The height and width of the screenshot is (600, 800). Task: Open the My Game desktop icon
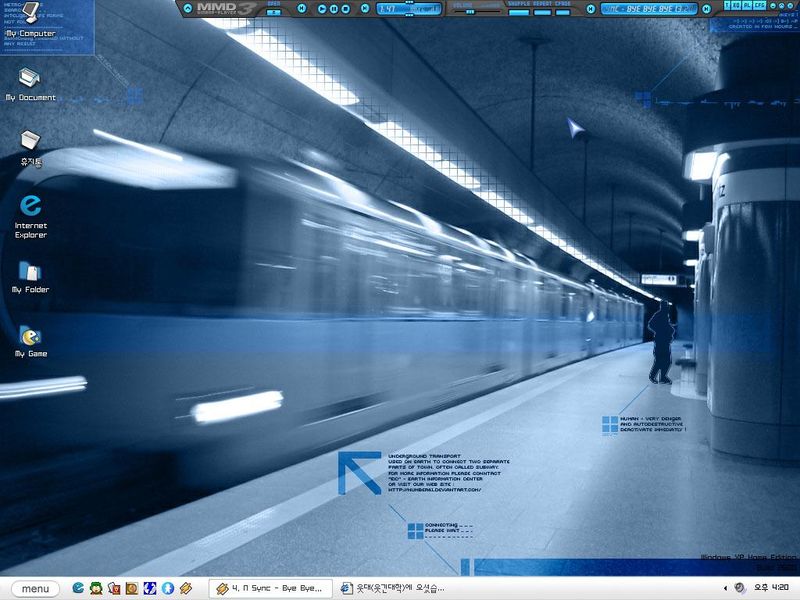[30, 336]
